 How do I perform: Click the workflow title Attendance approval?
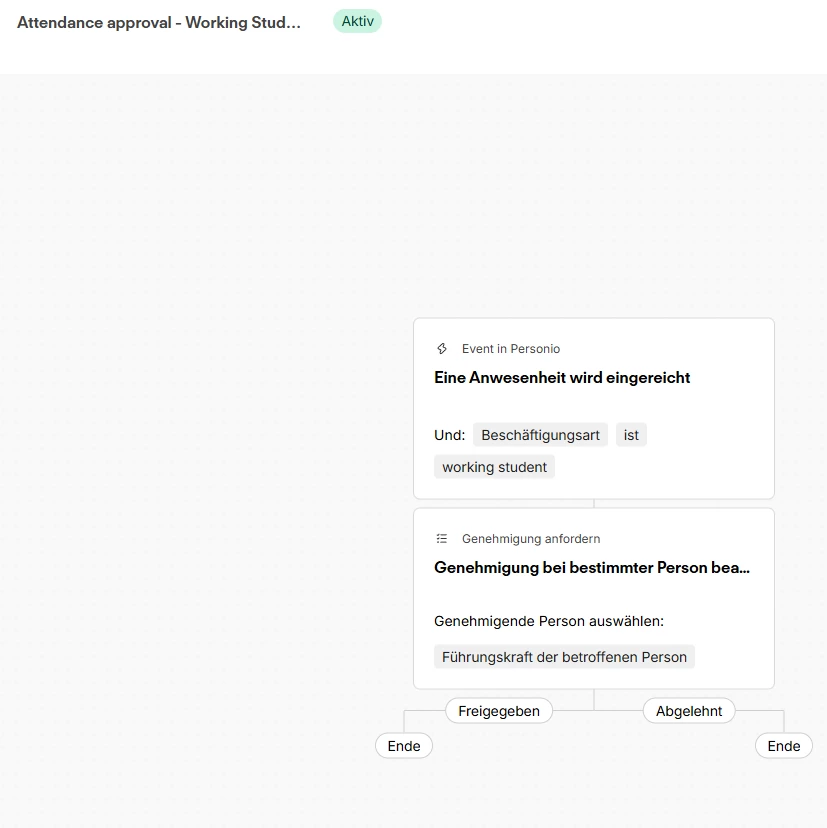(x=158, y=22)
